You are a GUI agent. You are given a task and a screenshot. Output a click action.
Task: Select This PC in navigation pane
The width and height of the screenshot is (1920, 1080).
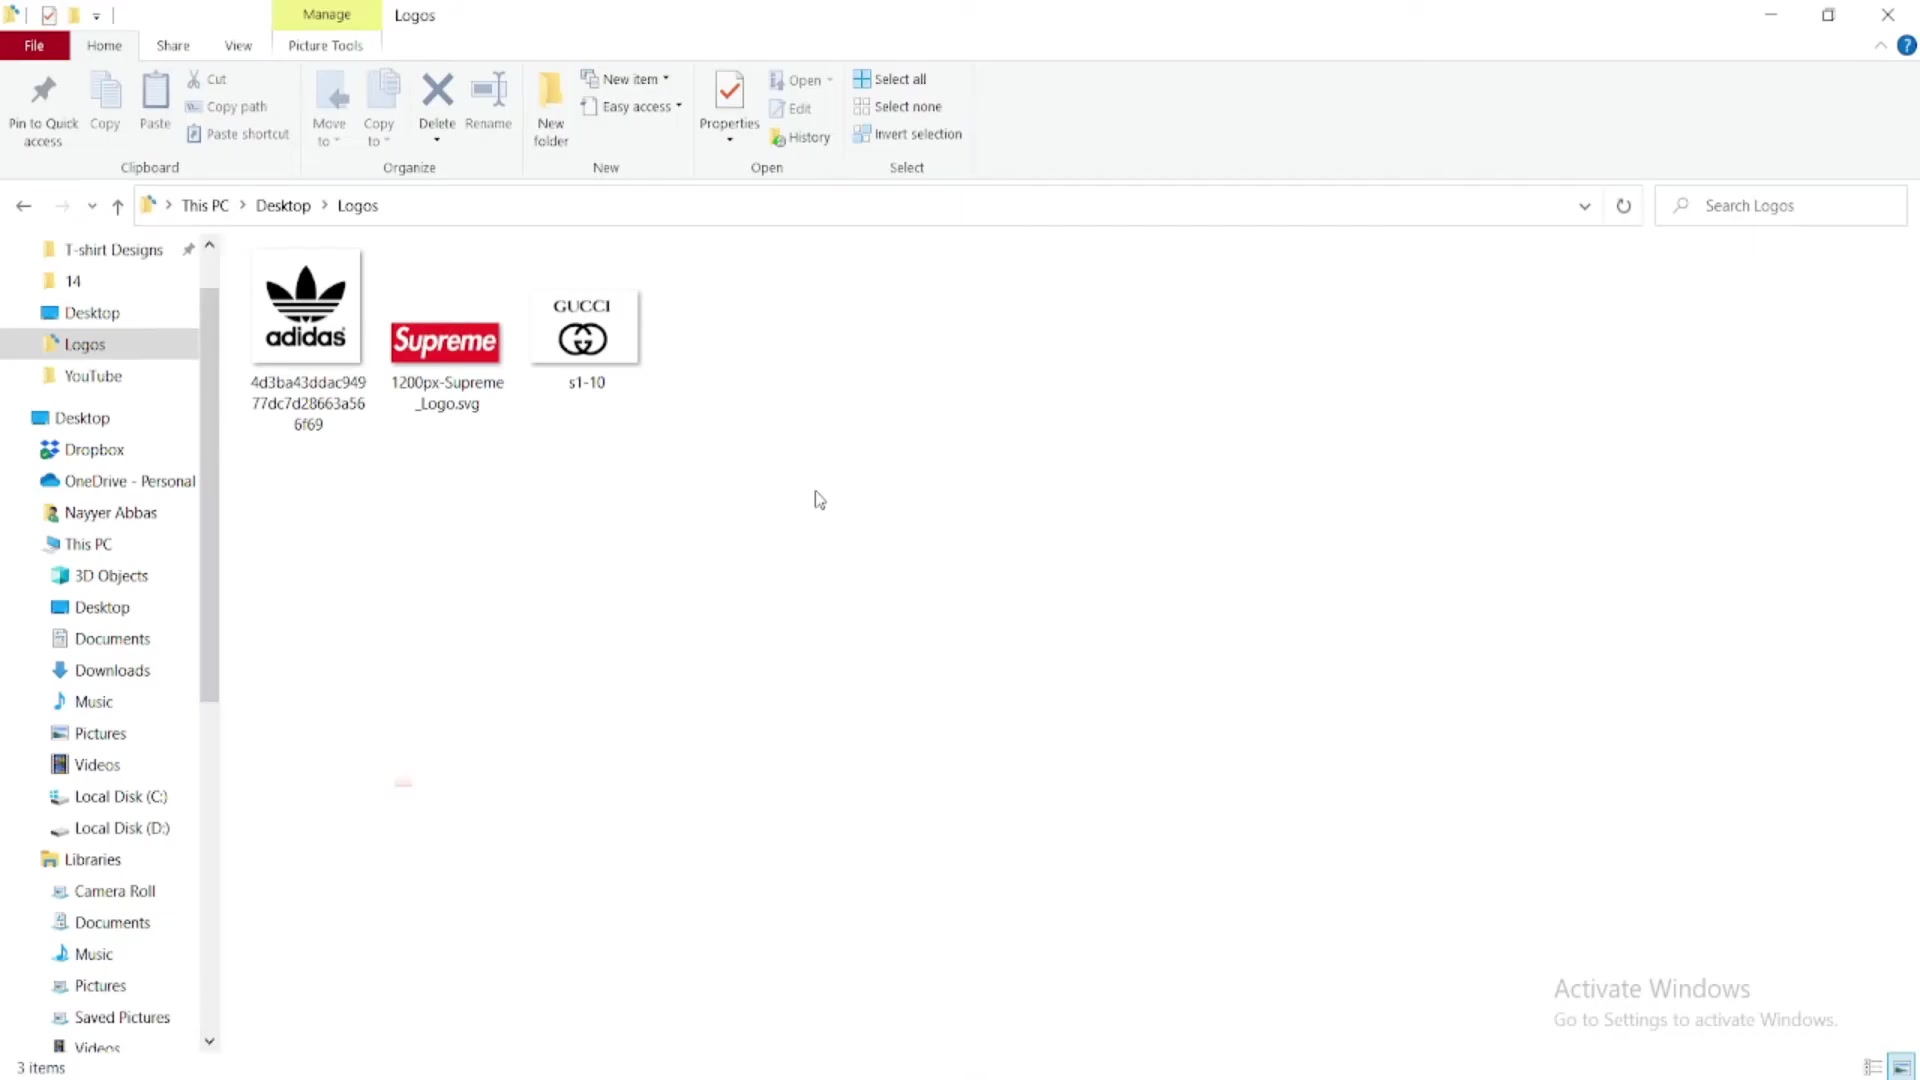(88, 544)
